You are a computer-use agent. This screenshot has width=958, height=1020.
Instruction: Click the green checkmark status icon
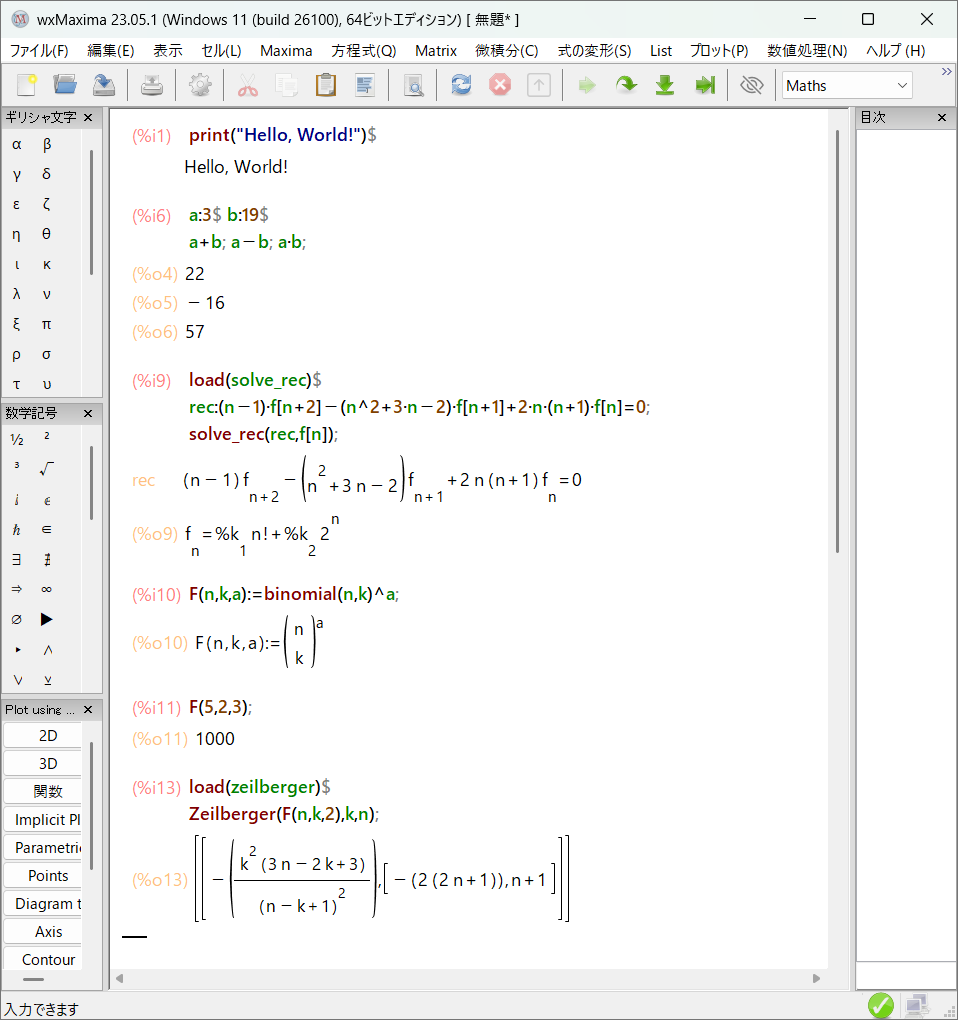click(881, 1006)
